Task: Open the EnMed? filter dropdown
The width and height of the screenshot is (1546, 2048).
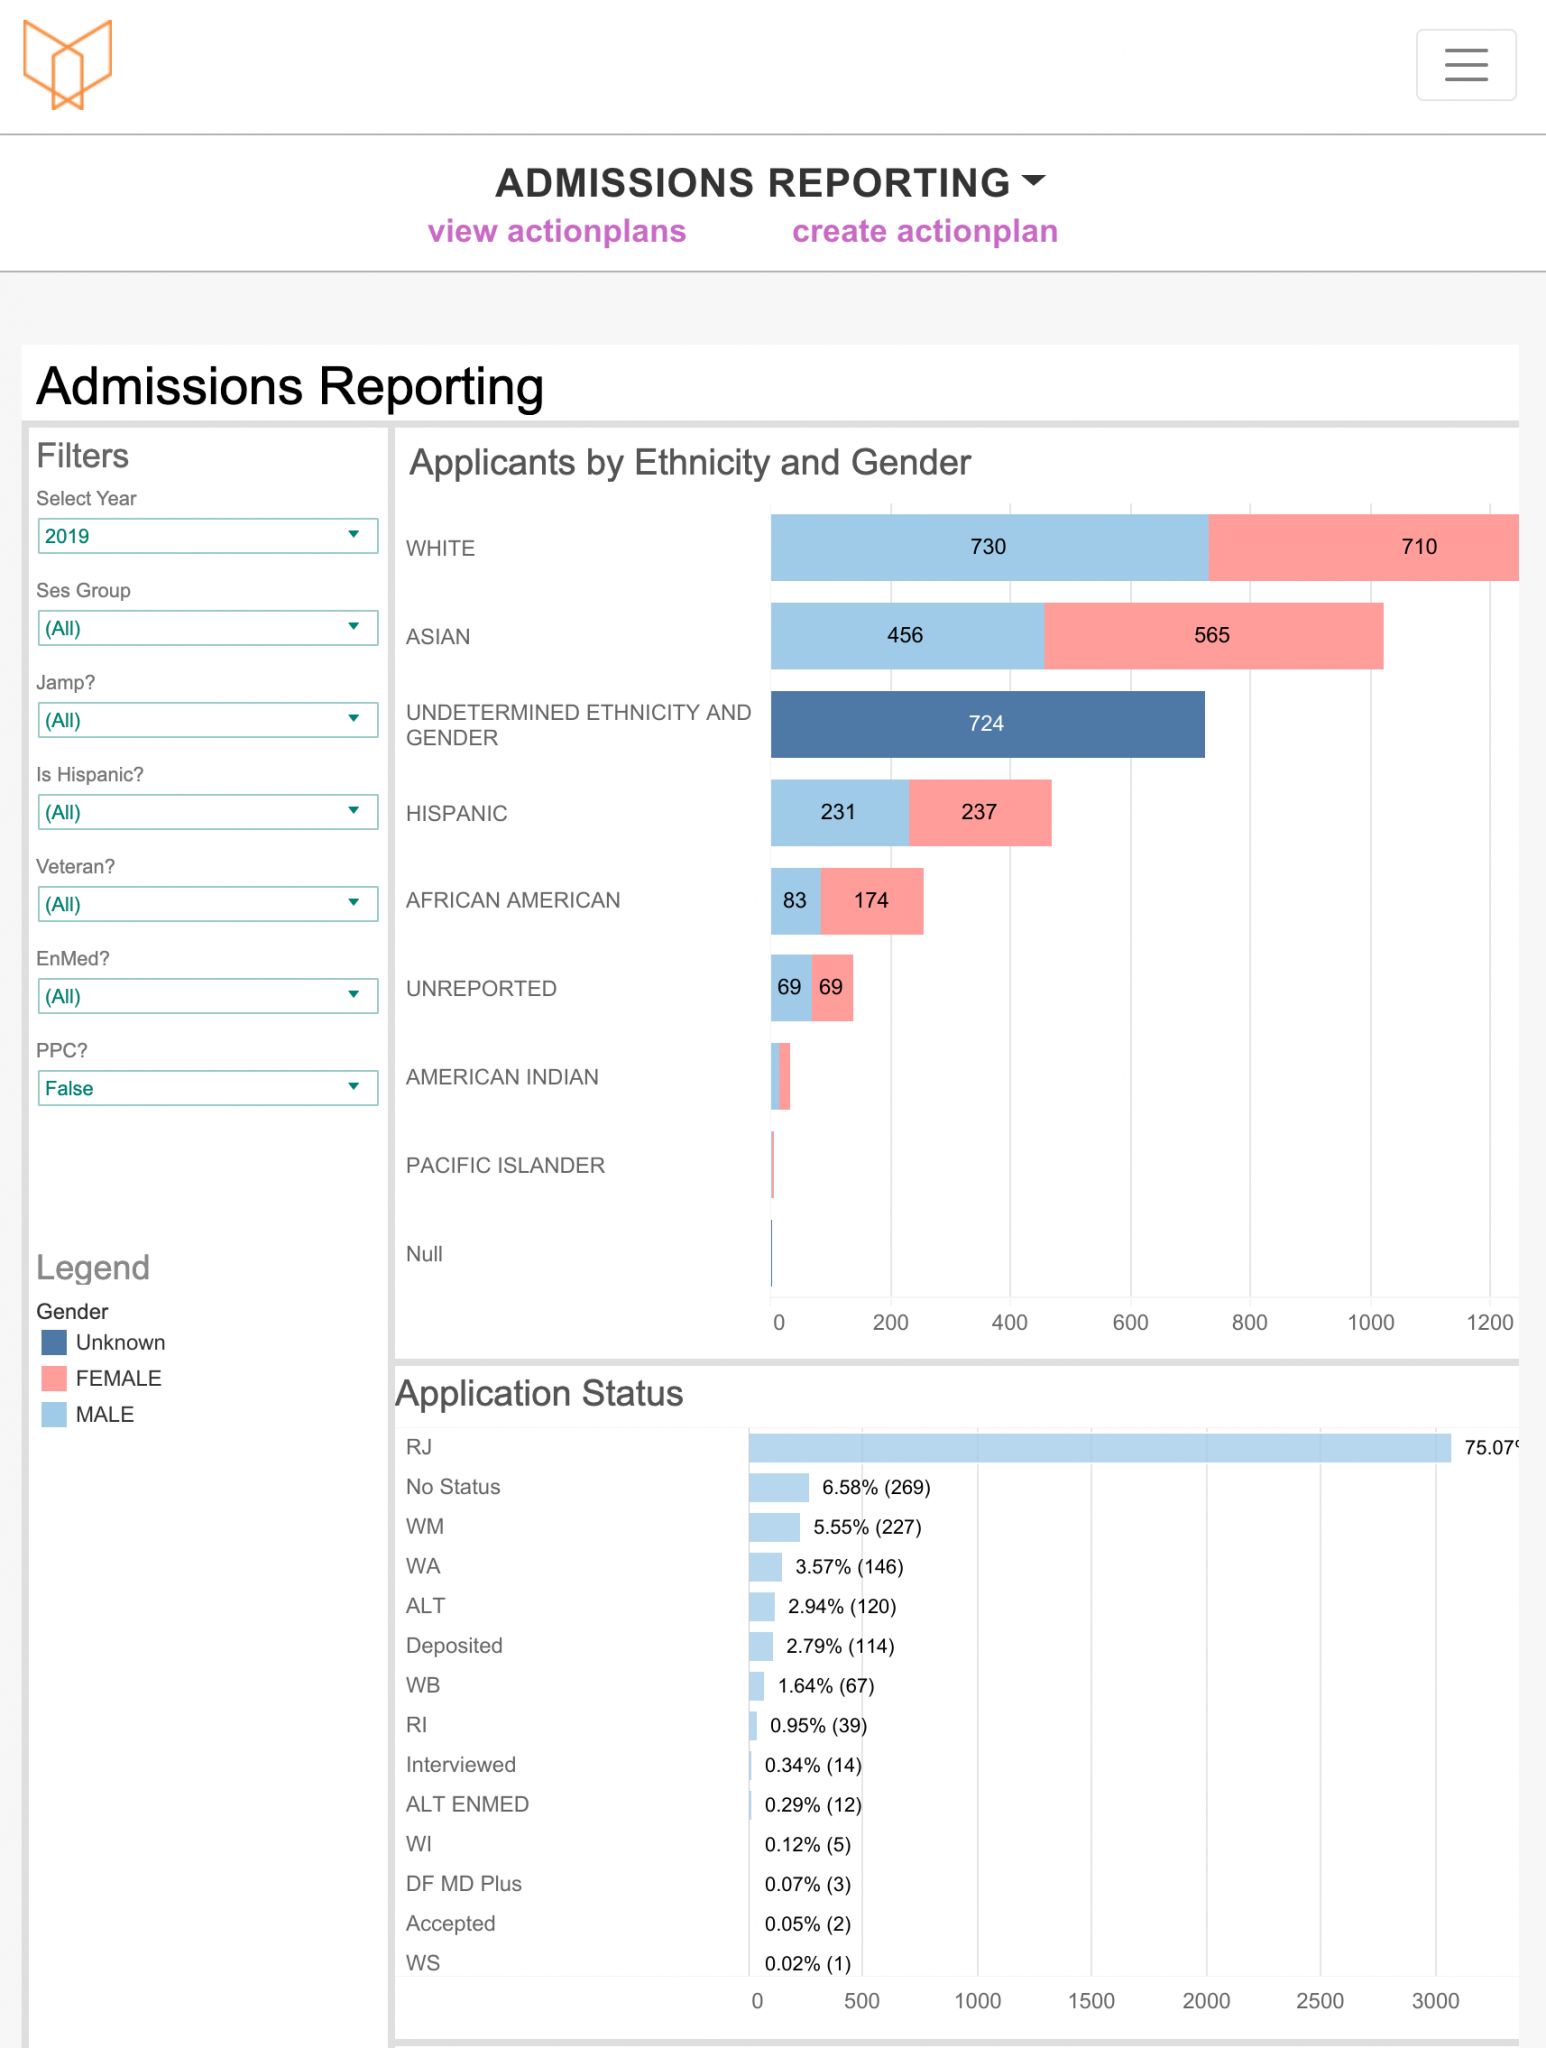Action: pyautogui.click(x=208, y=996)
